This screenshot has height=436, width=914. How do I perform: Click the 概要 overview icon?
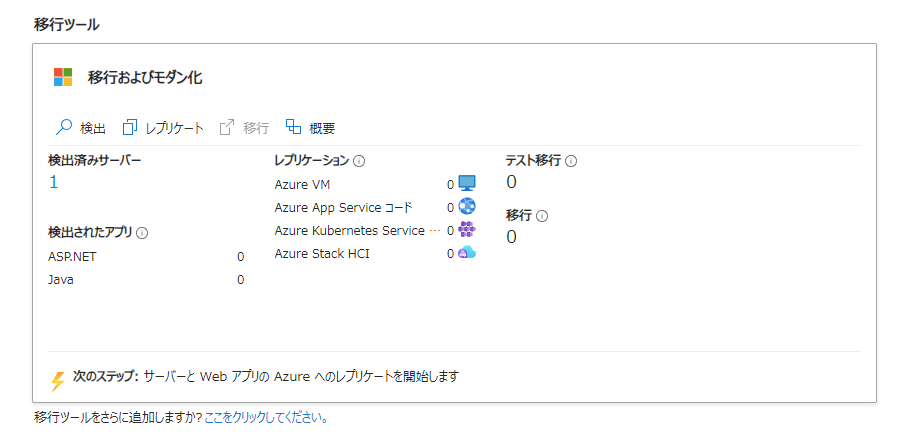pos(293,126)
